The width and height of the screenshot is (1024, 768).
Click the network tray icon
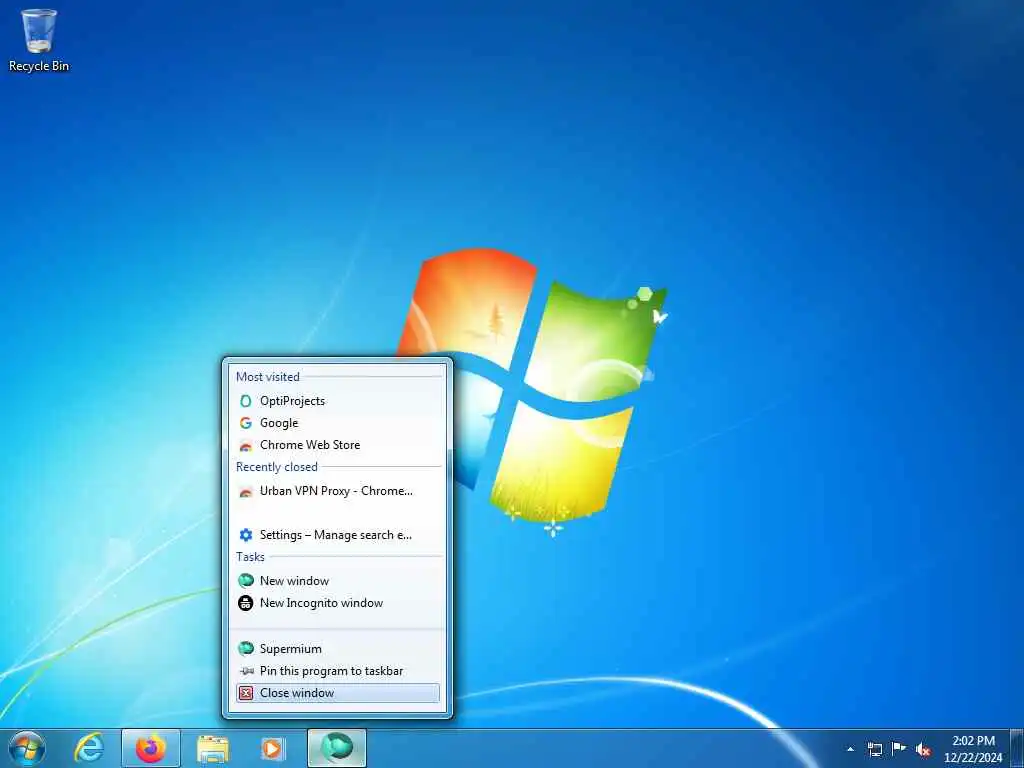(875, 750)
